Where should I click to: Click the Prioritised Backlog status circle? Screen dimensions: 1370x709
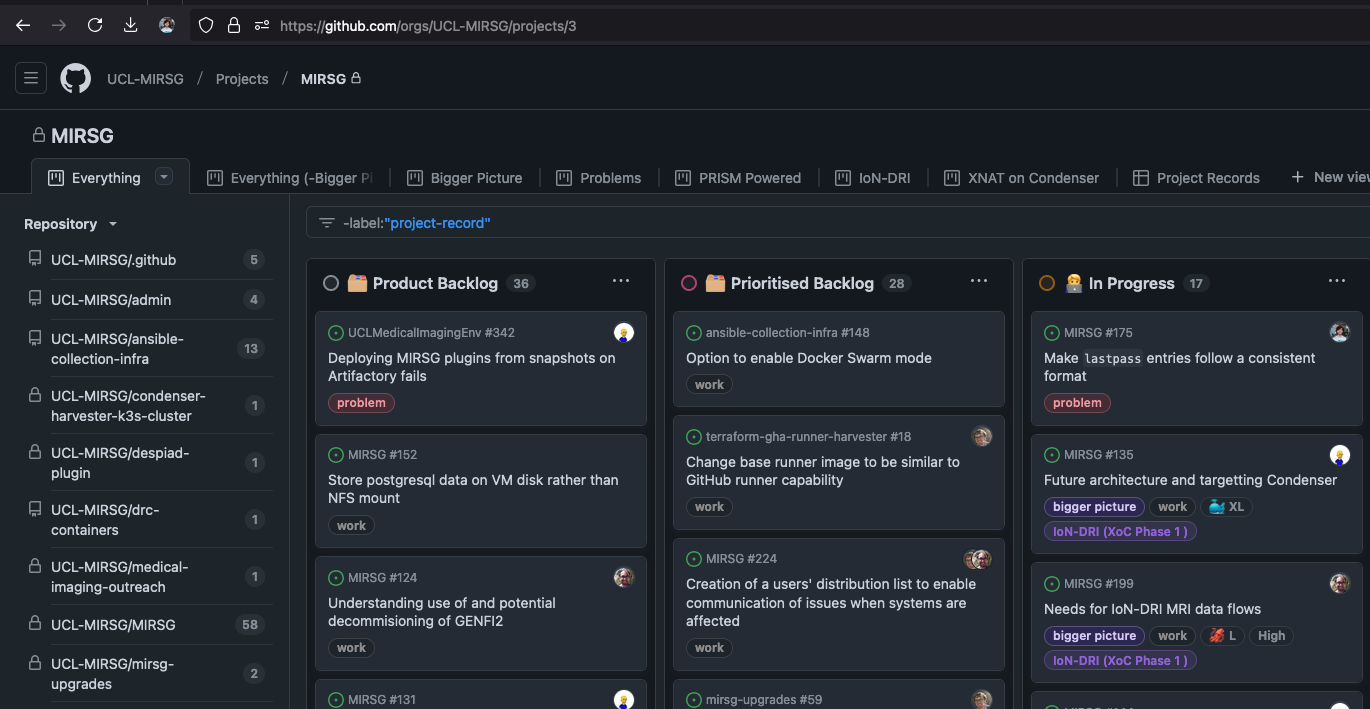(x=689, y=283)
